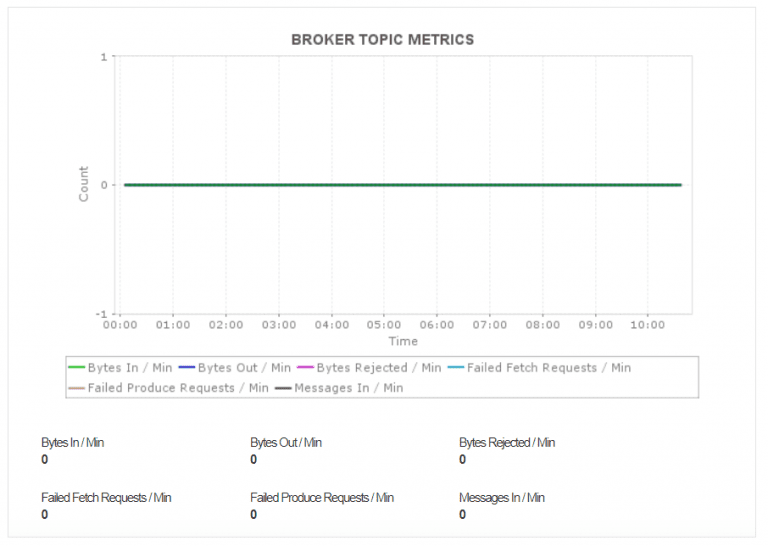Click the Time x-axis label
768x546 pixels.
[x=403, y=341]
